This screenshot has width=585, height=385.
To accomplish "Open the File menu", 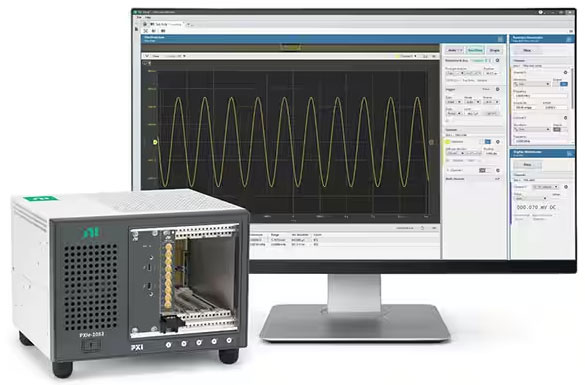I will pyautogui.click(x=139, y=18).
